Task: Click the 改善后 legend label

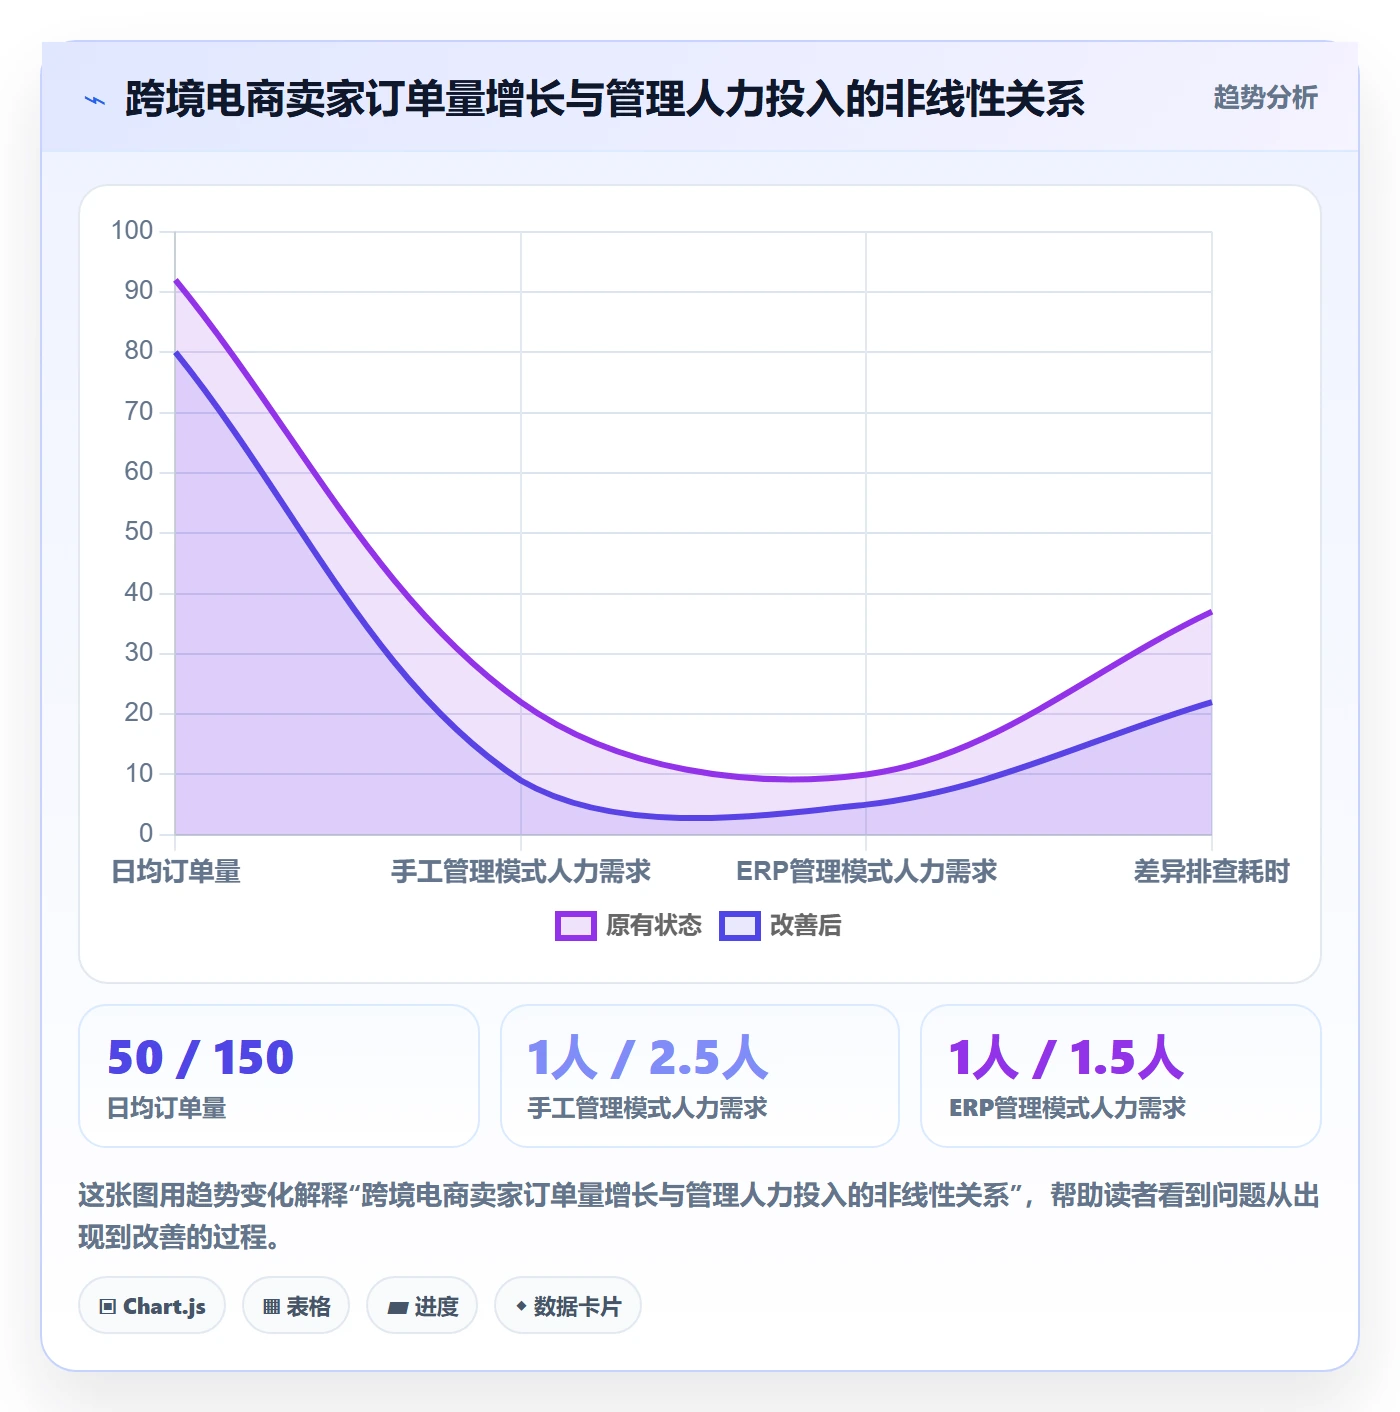Action: [x=806, y=926]
